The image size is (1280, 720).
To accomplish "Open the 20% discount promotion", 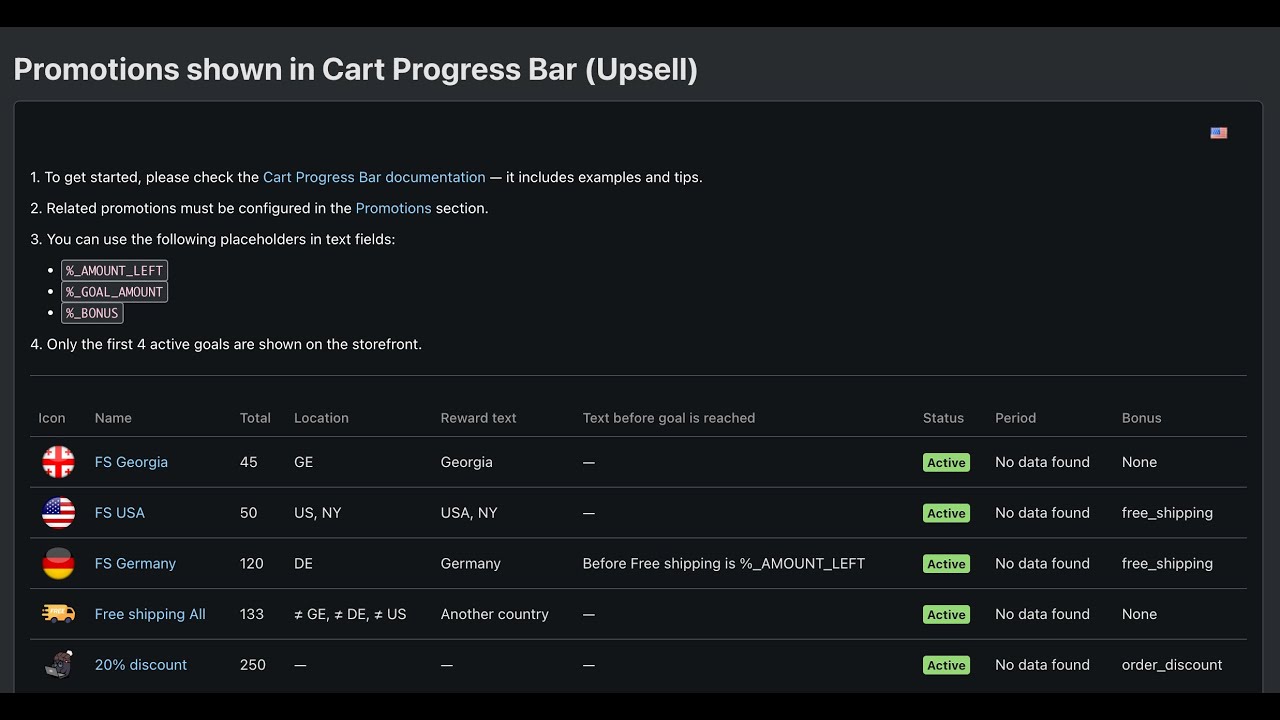I will (141, 665).
